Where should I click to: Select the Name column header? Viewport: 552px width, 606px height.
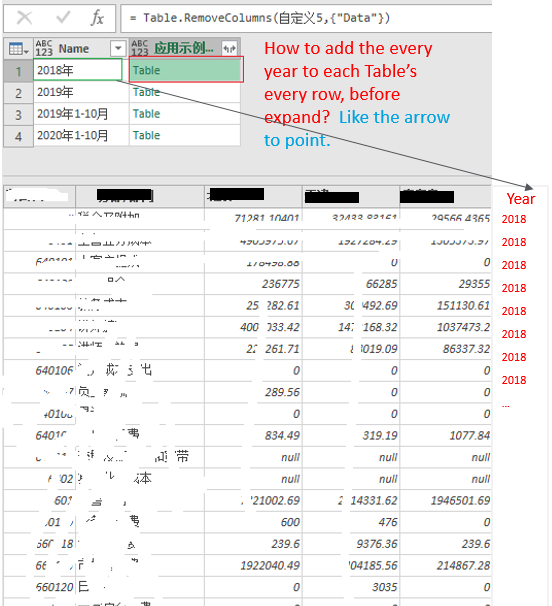[x=80, y=48]
